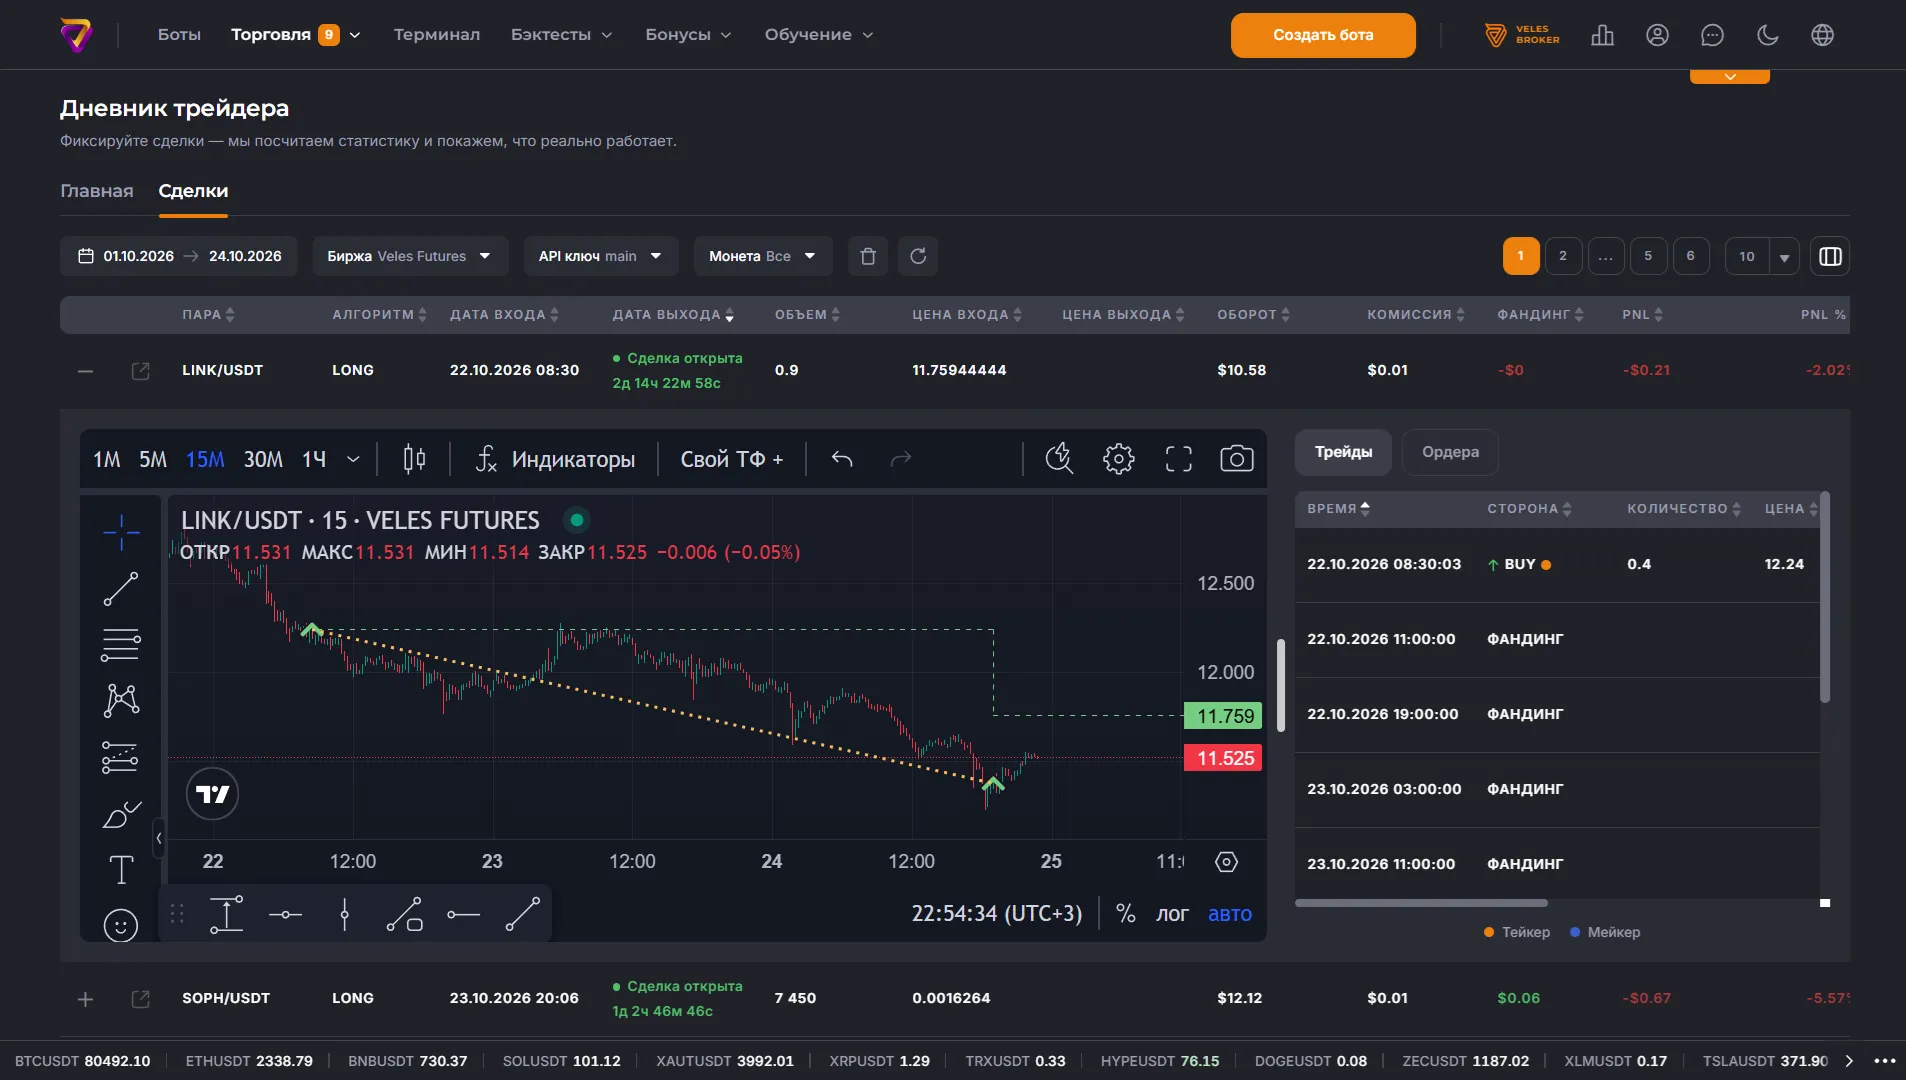Open the Биржа Veles Futures dropdown
Screen dimensions: 1906x1080
pyautogui.click(x=410, y=256)
